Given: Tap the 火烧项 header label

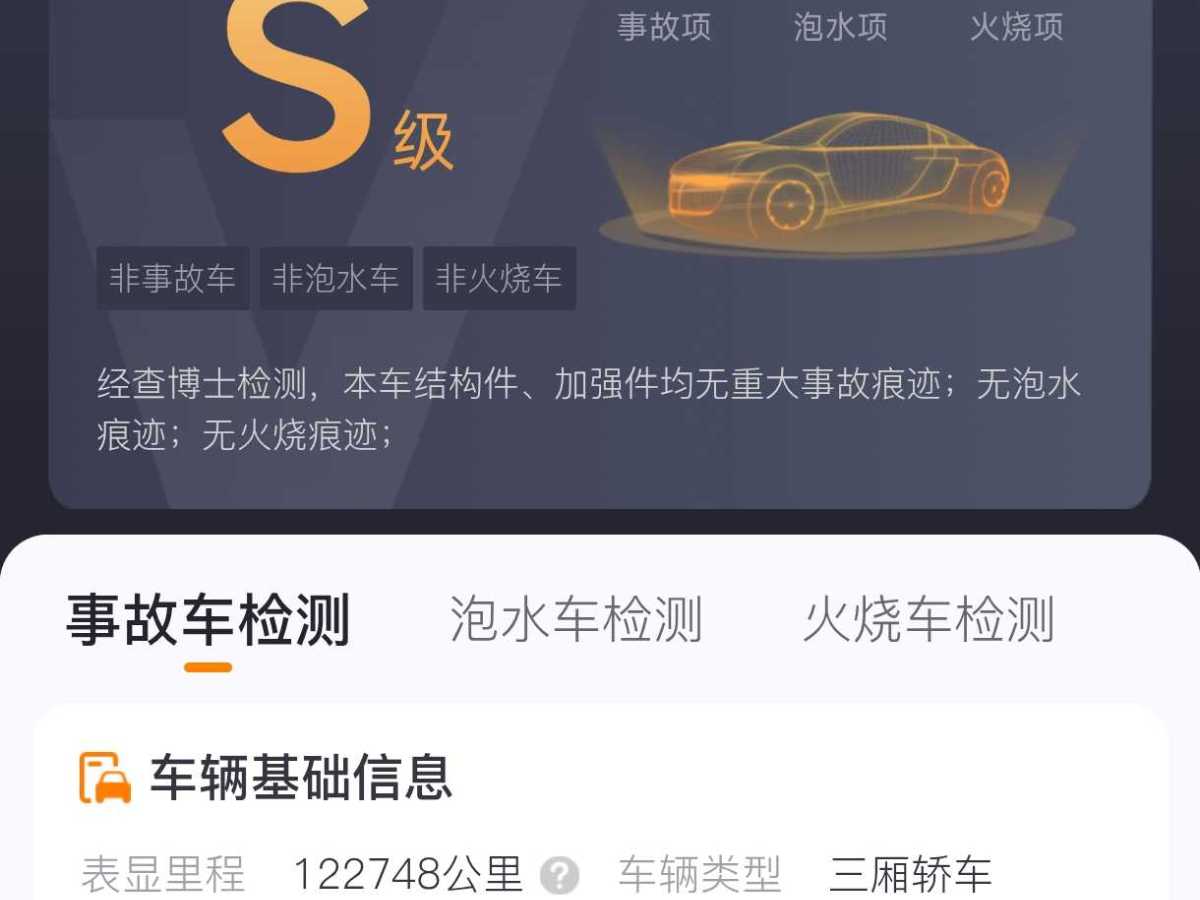Looking at the screenshot, I should (1016, 27).
